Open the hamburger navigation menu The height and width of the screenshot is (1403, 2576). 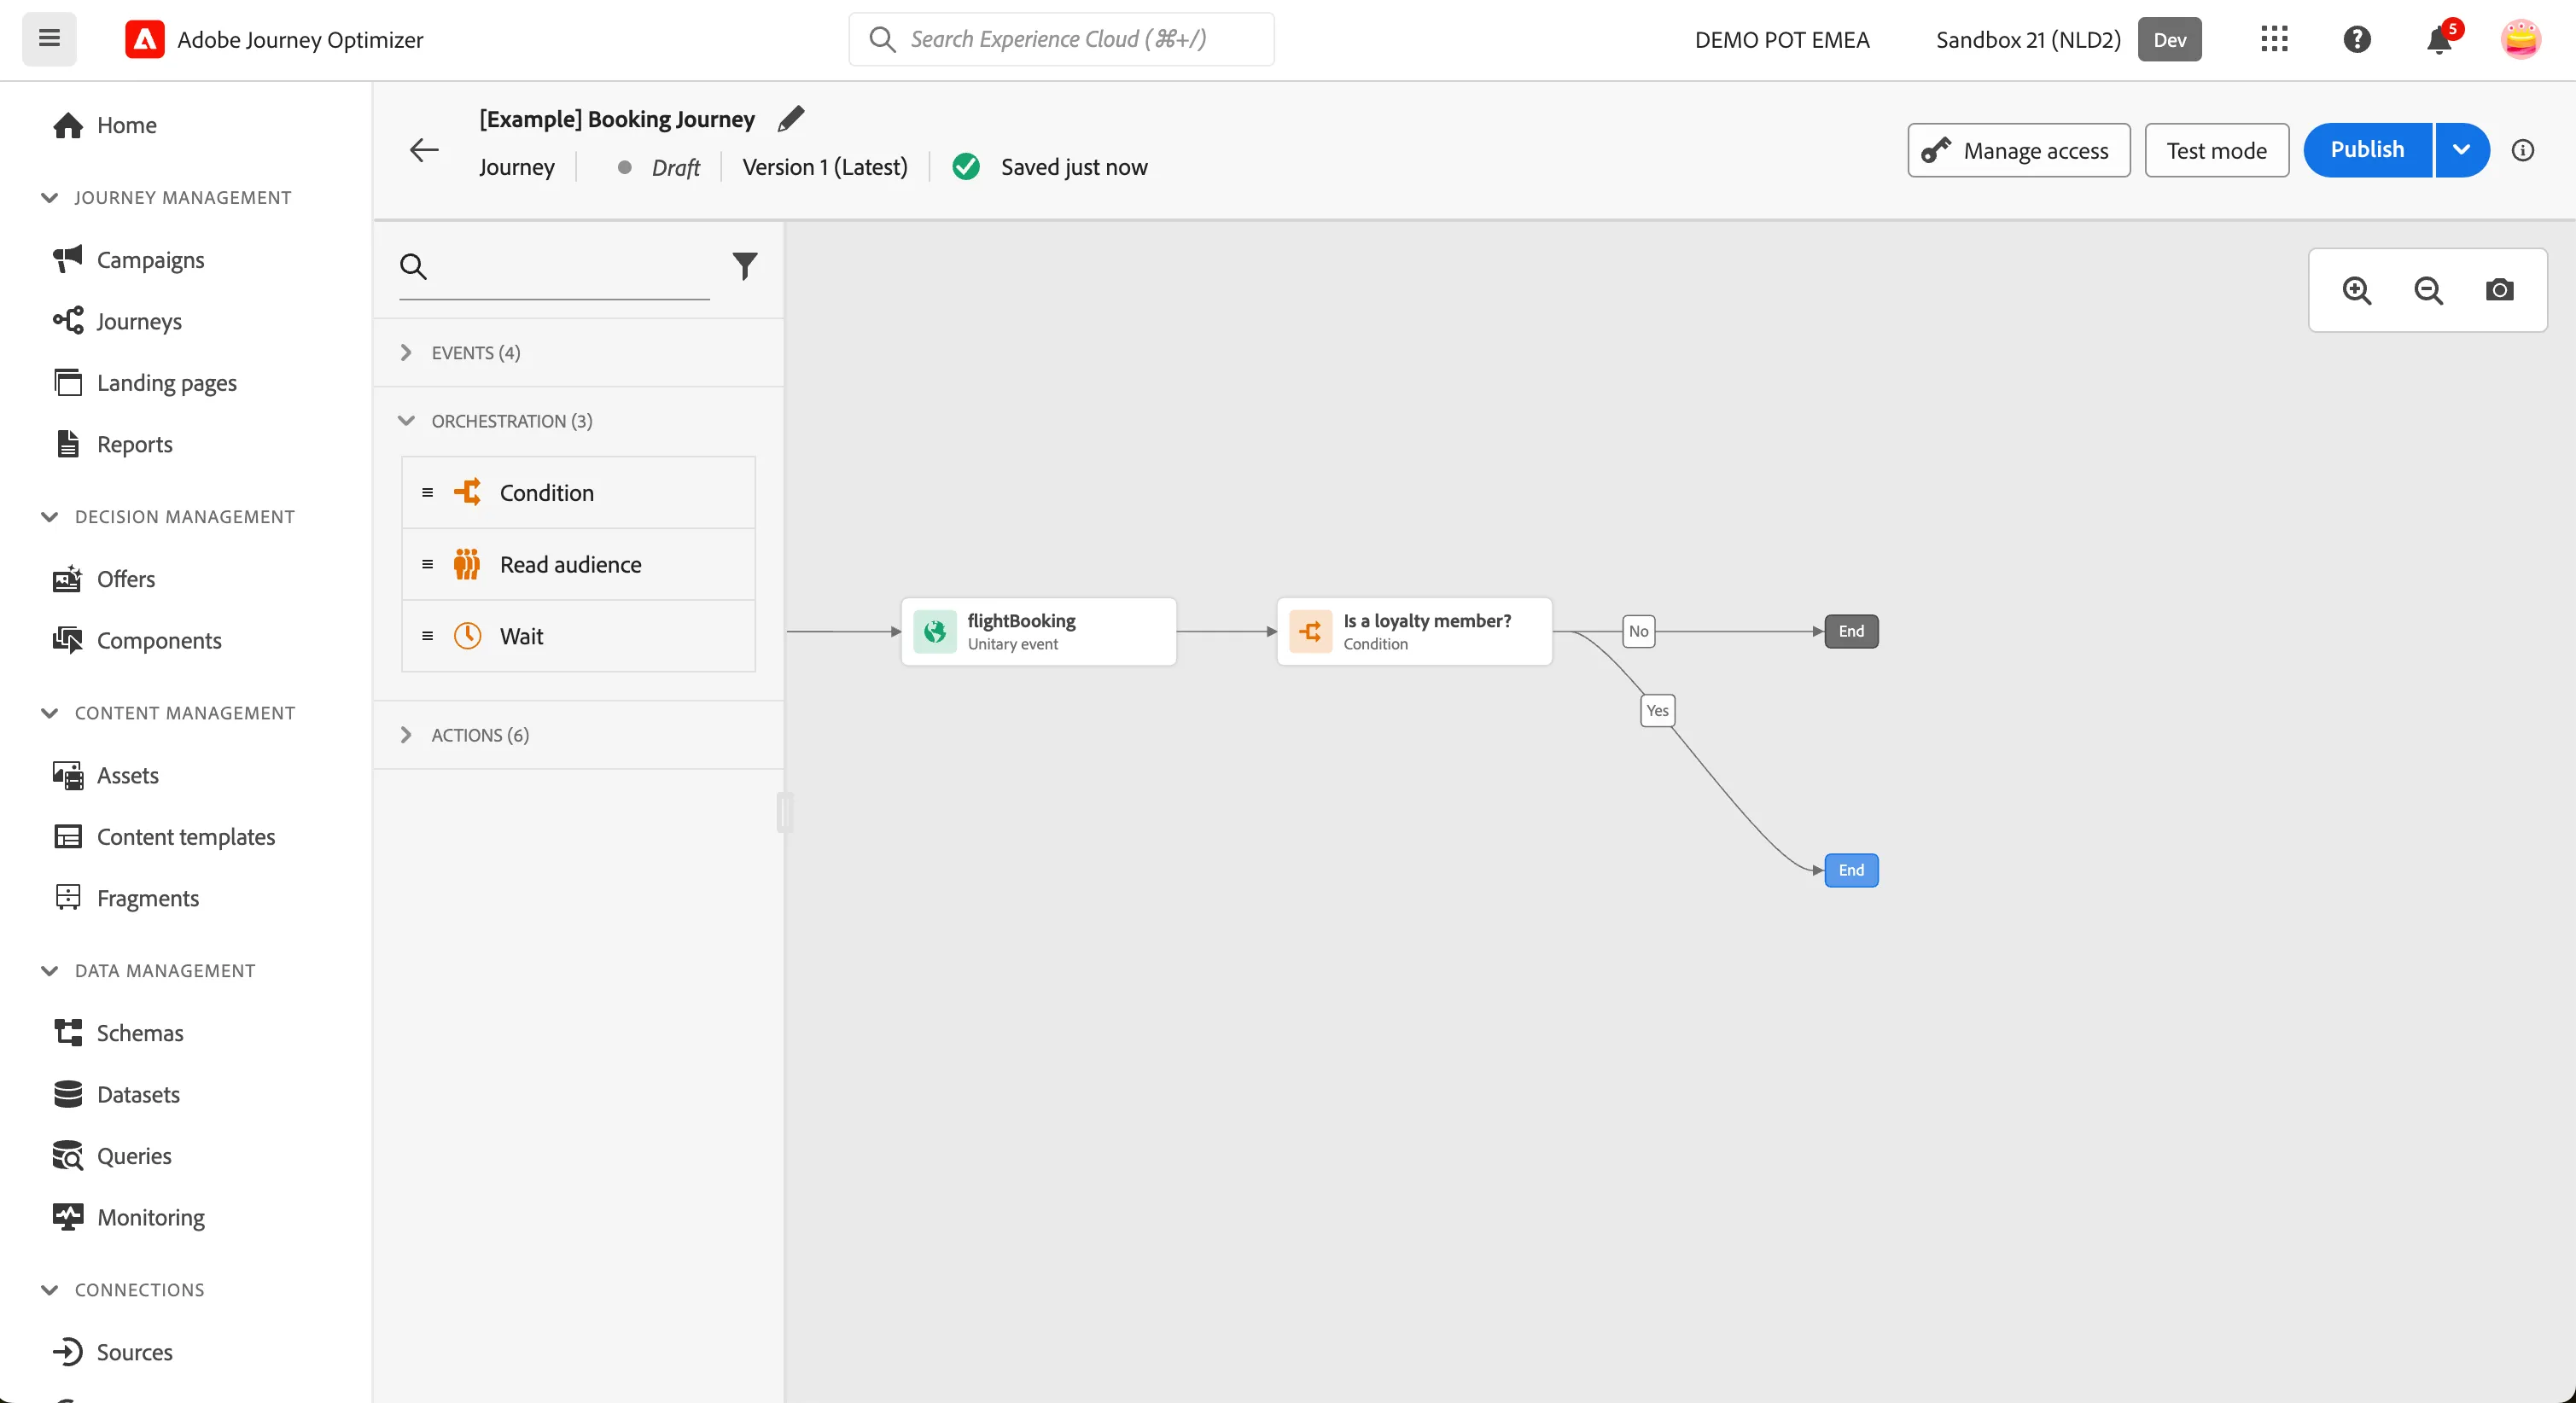click(49, 39)
